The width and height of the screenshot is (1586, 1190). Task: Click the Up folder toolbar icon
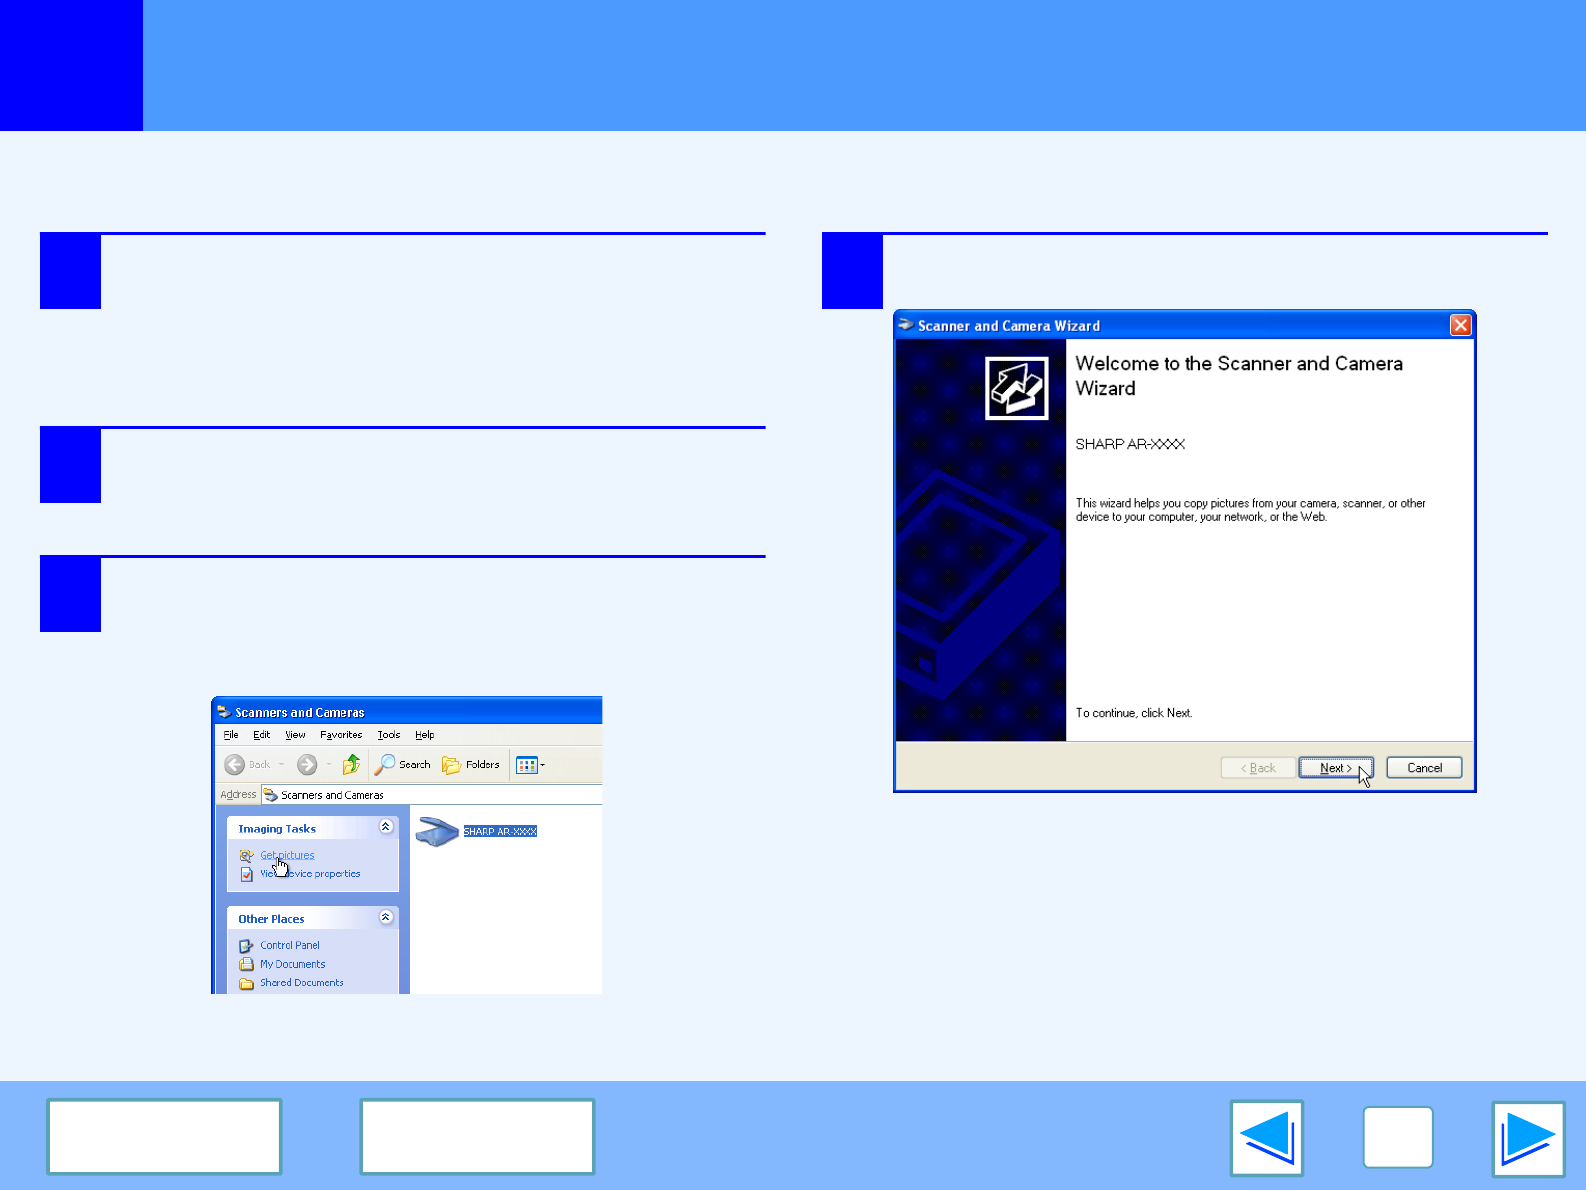351,765
